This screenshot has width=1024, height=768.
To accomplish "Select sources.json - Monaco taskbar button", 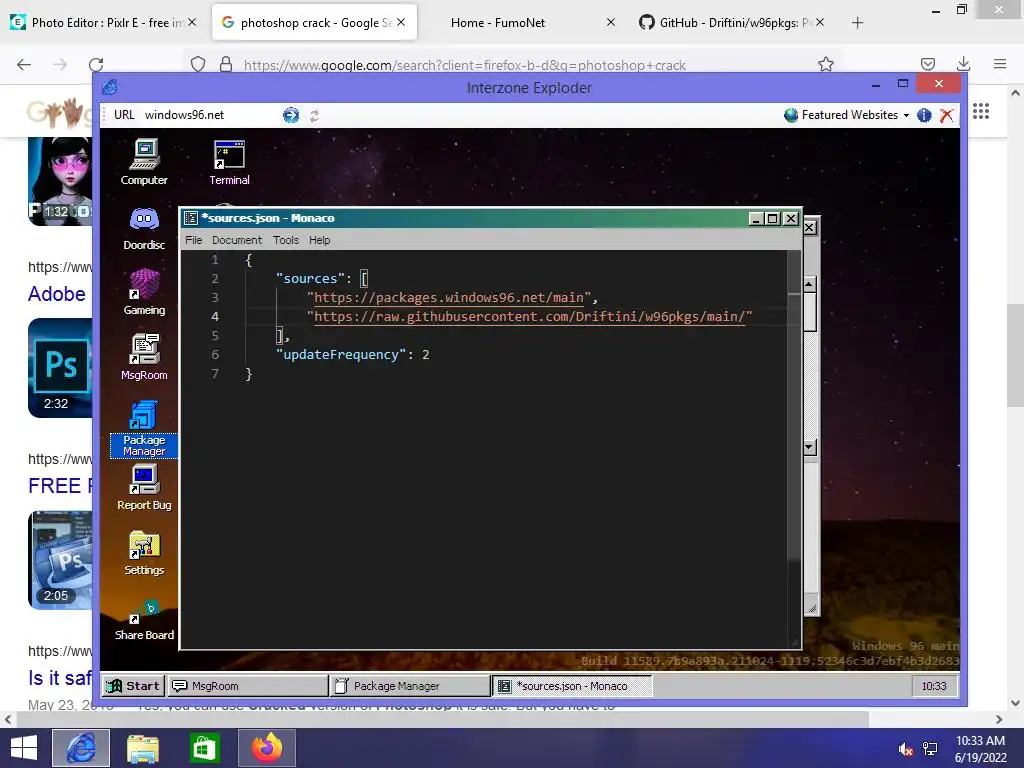I will (571, 686).
